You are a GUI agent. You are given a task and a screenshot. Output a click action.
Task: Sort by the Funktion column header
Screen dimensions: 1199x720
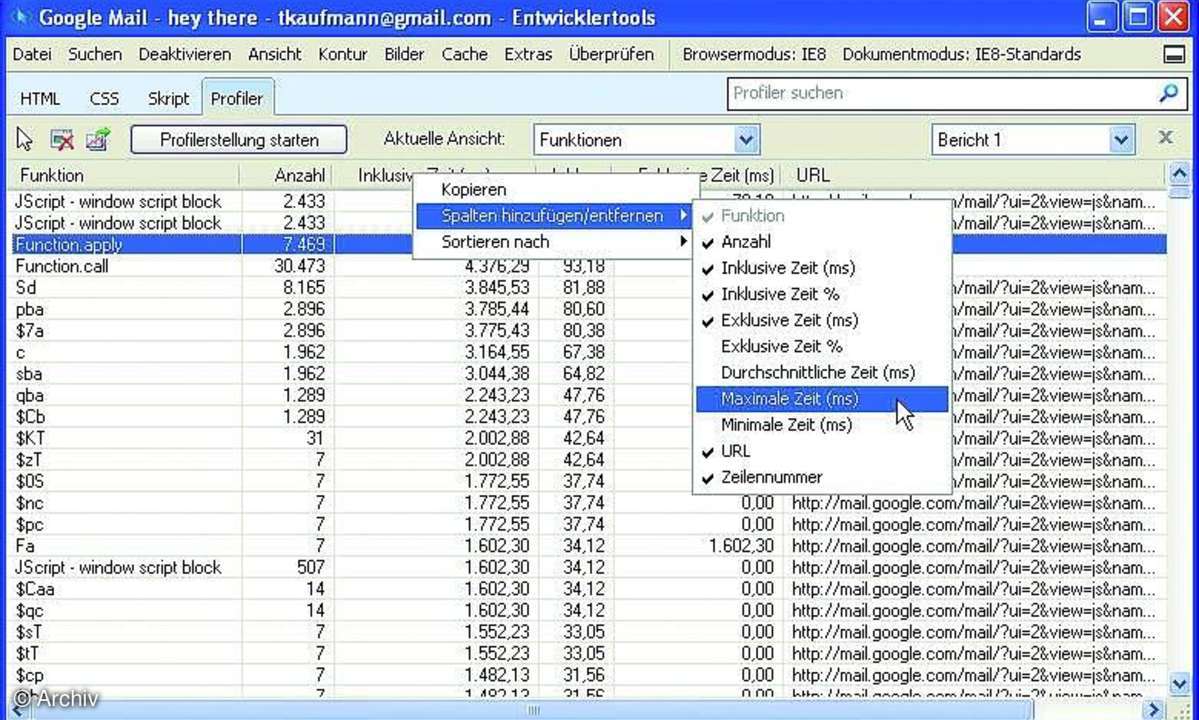[x=125, y=175]
